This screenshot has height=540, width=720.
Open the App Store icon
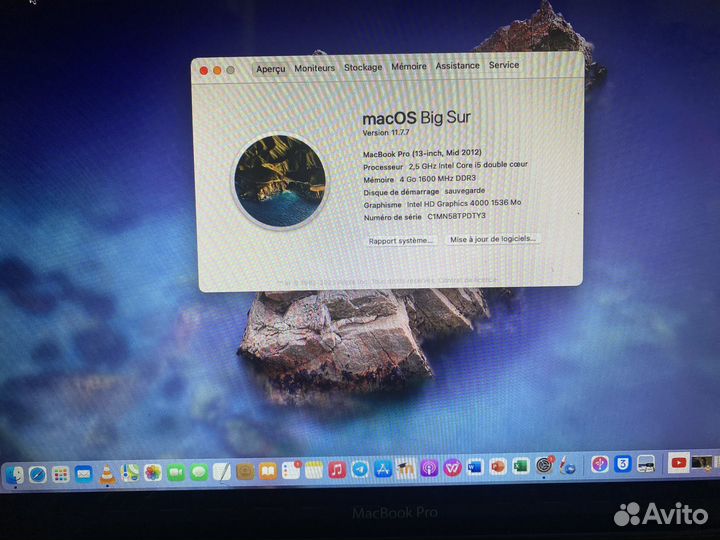point(383,469)
